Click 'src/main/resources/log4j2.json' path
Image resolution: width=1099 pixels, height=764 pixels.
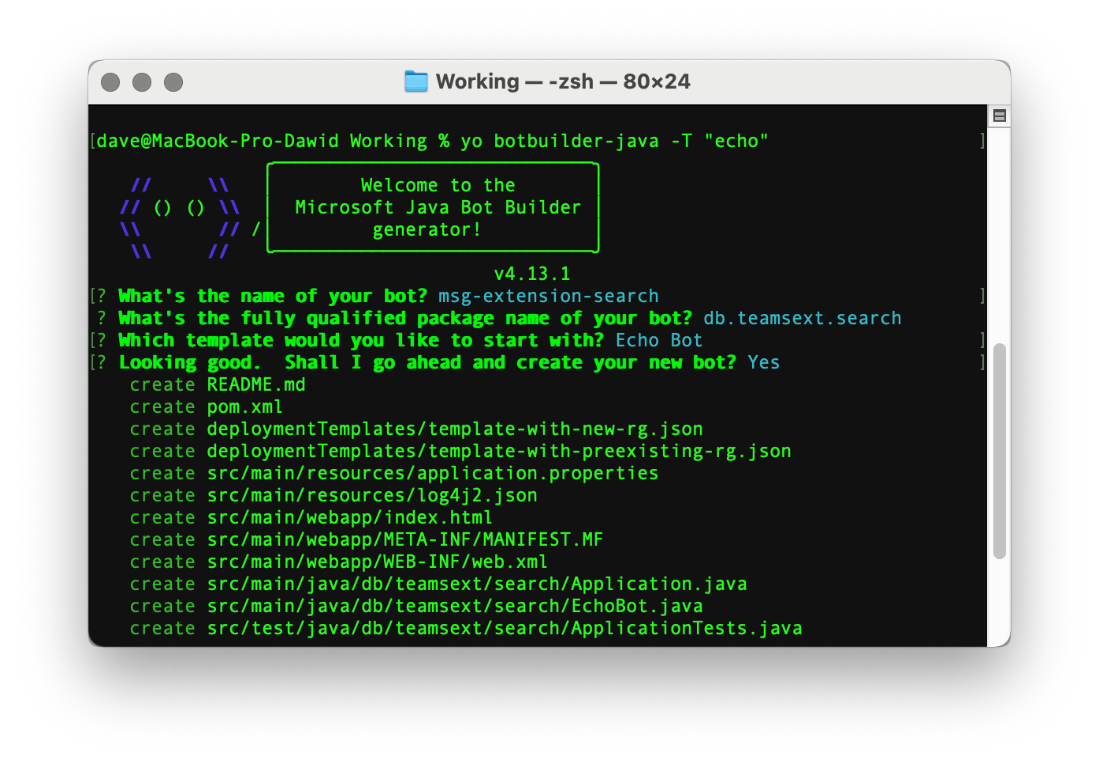(372, 496)
